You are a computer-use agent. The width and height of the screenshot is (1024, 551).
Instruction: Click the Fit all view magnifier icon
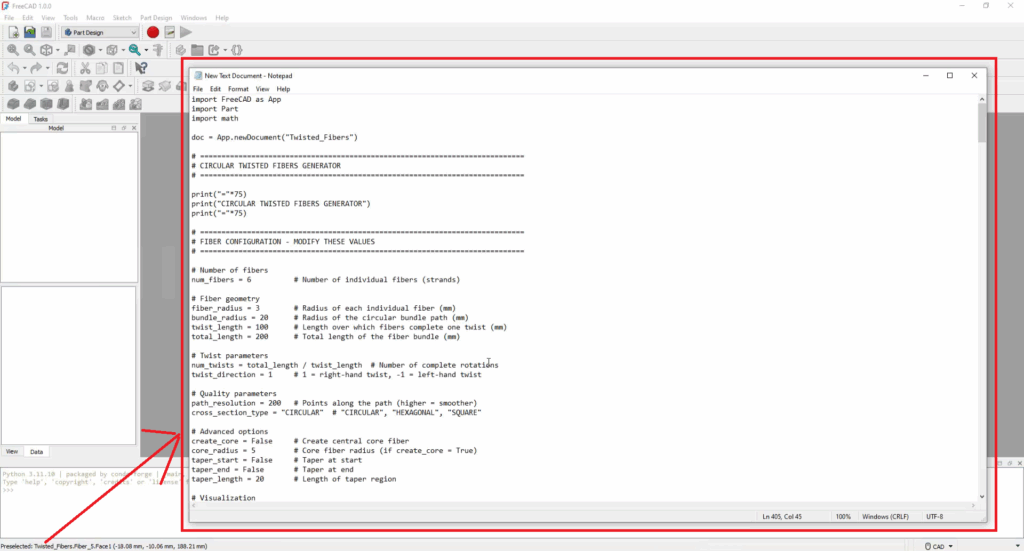coord(13,50)
